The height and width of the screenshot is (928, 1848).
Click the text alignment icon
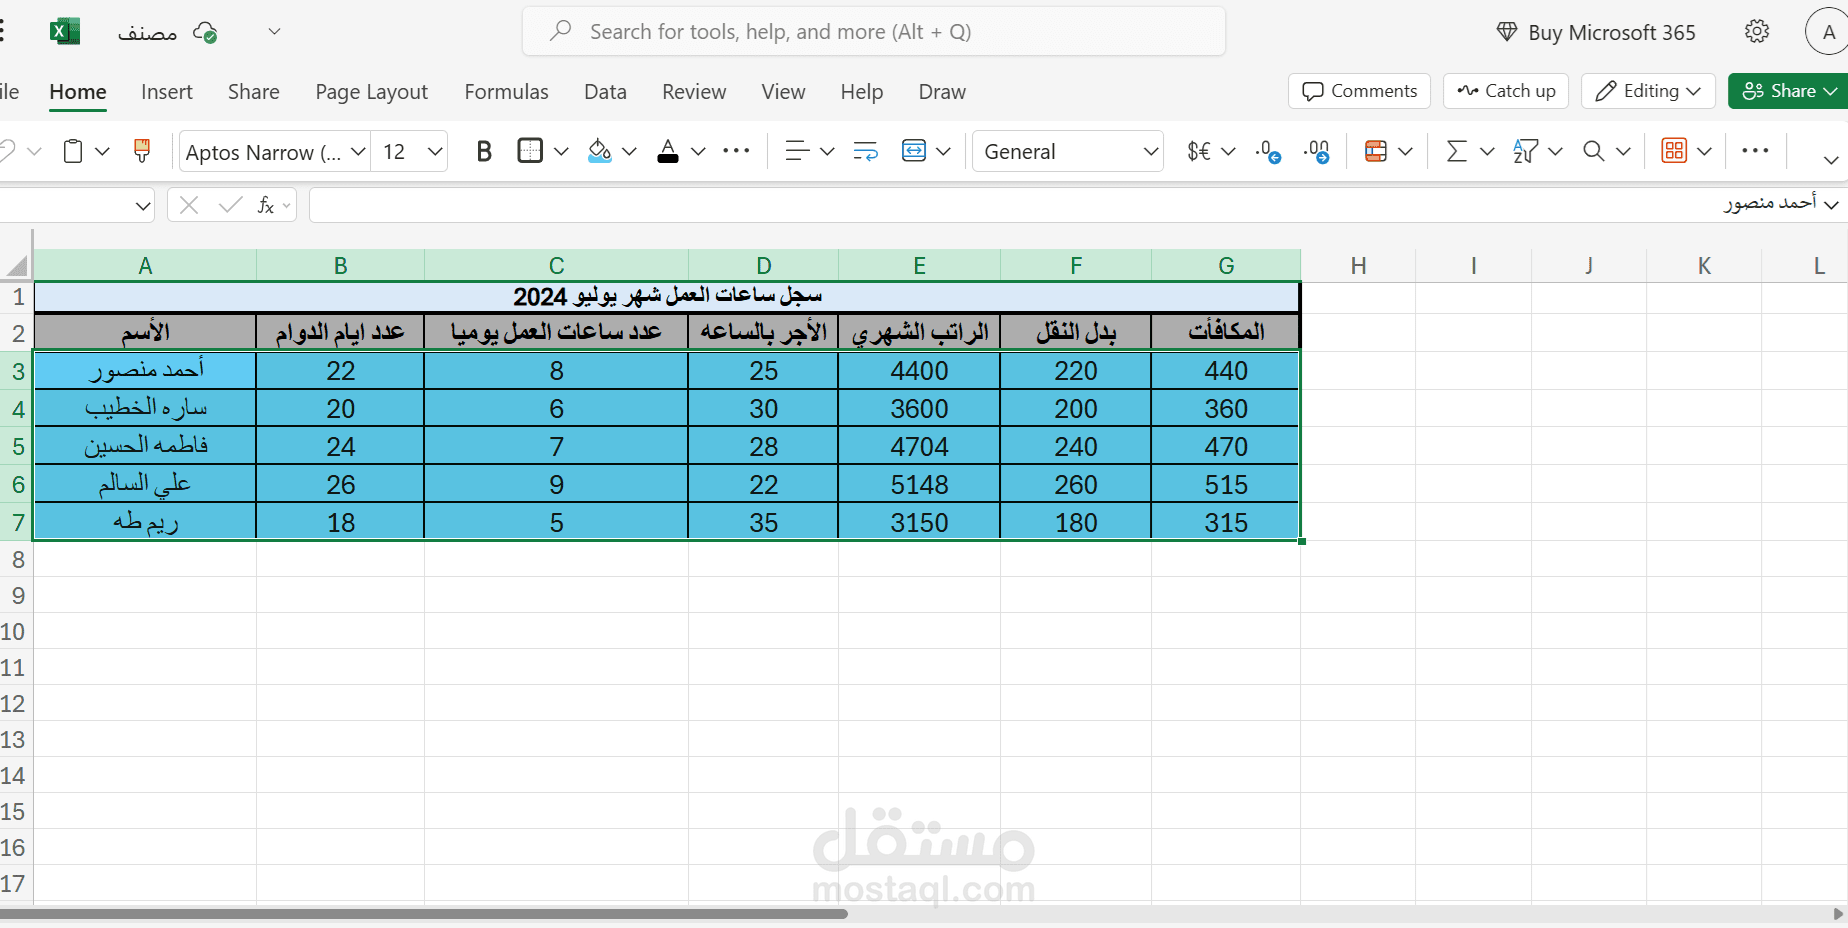(797, 151)
